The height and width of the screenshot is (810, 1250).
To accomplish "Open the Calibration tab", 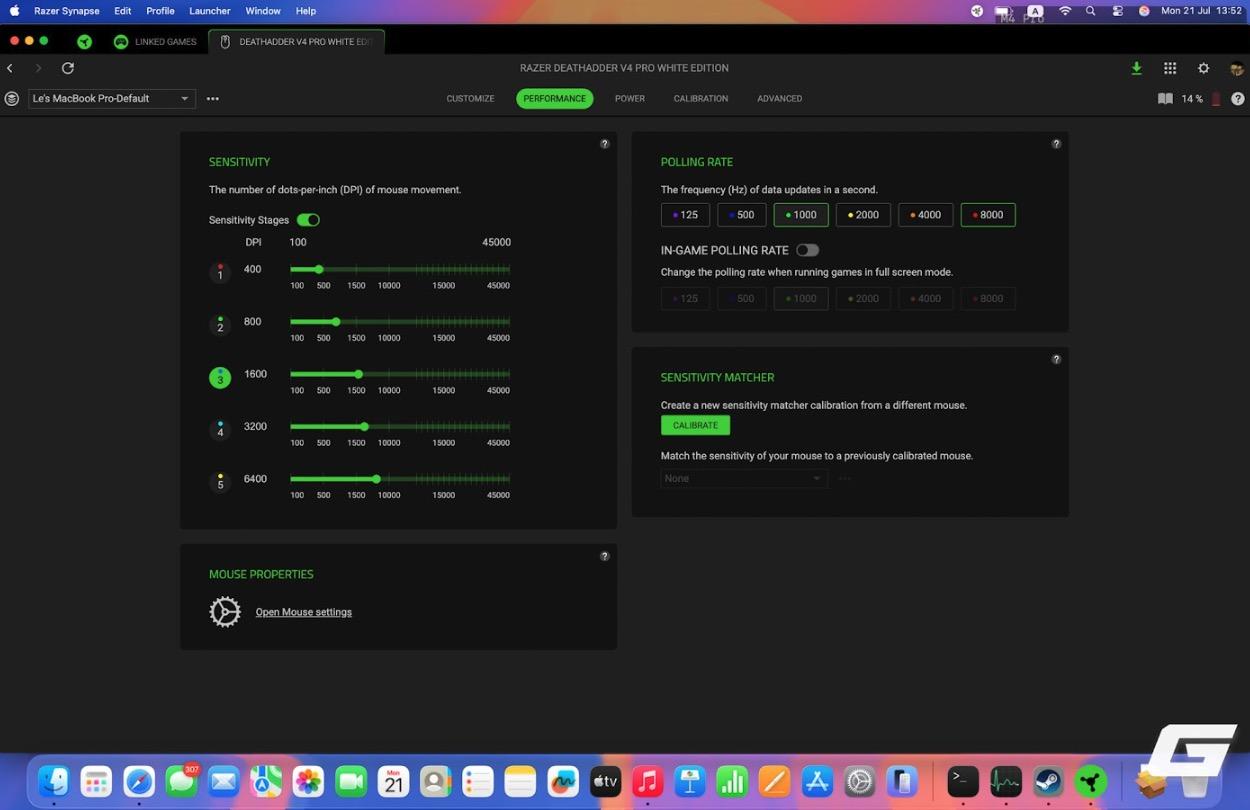I will [x=701, y=99].
